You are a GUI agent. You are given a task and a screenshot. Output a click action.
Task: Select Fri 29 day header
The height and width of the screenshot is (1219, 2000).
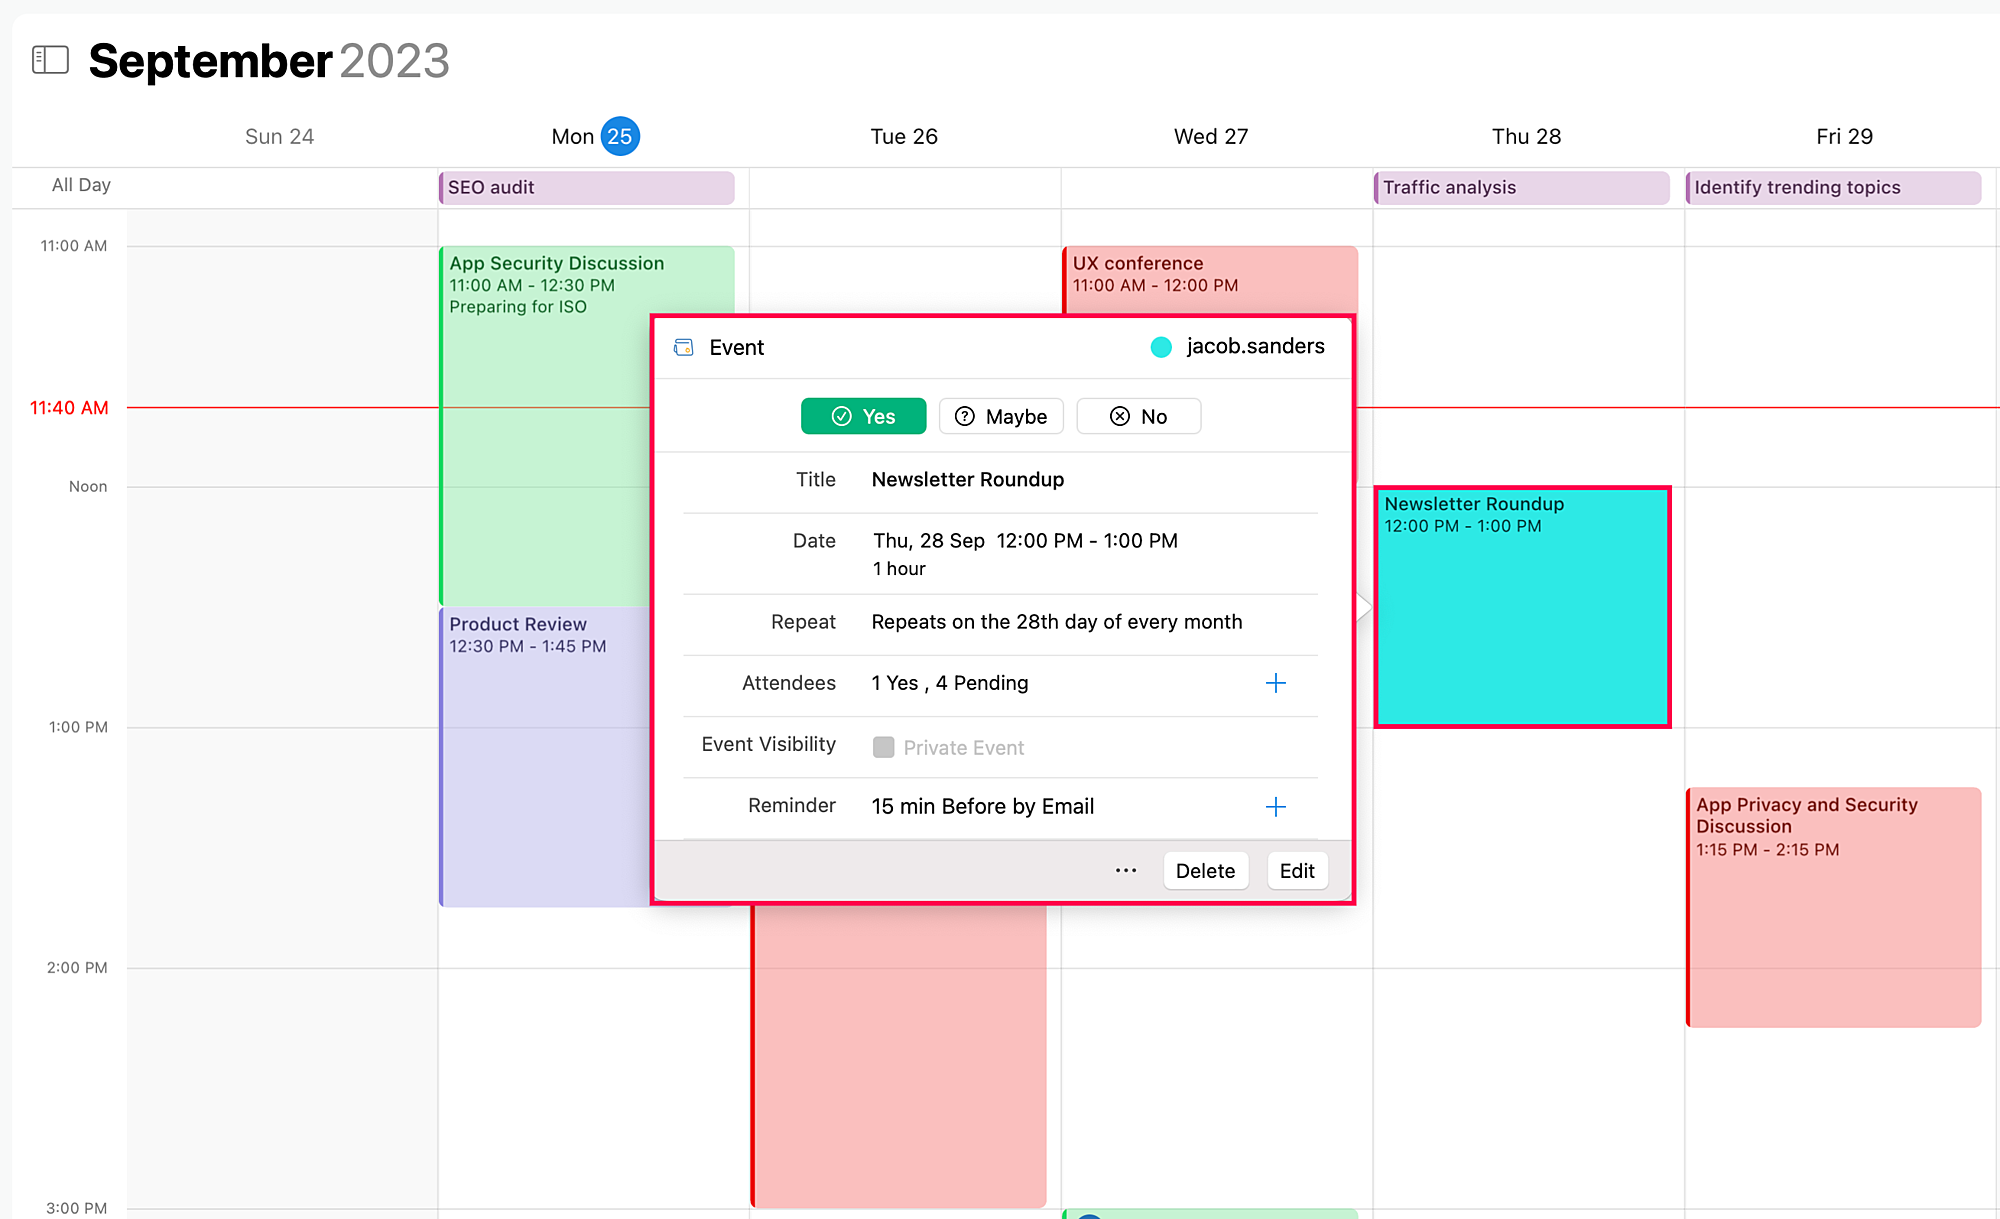(x=1844, y=136)
